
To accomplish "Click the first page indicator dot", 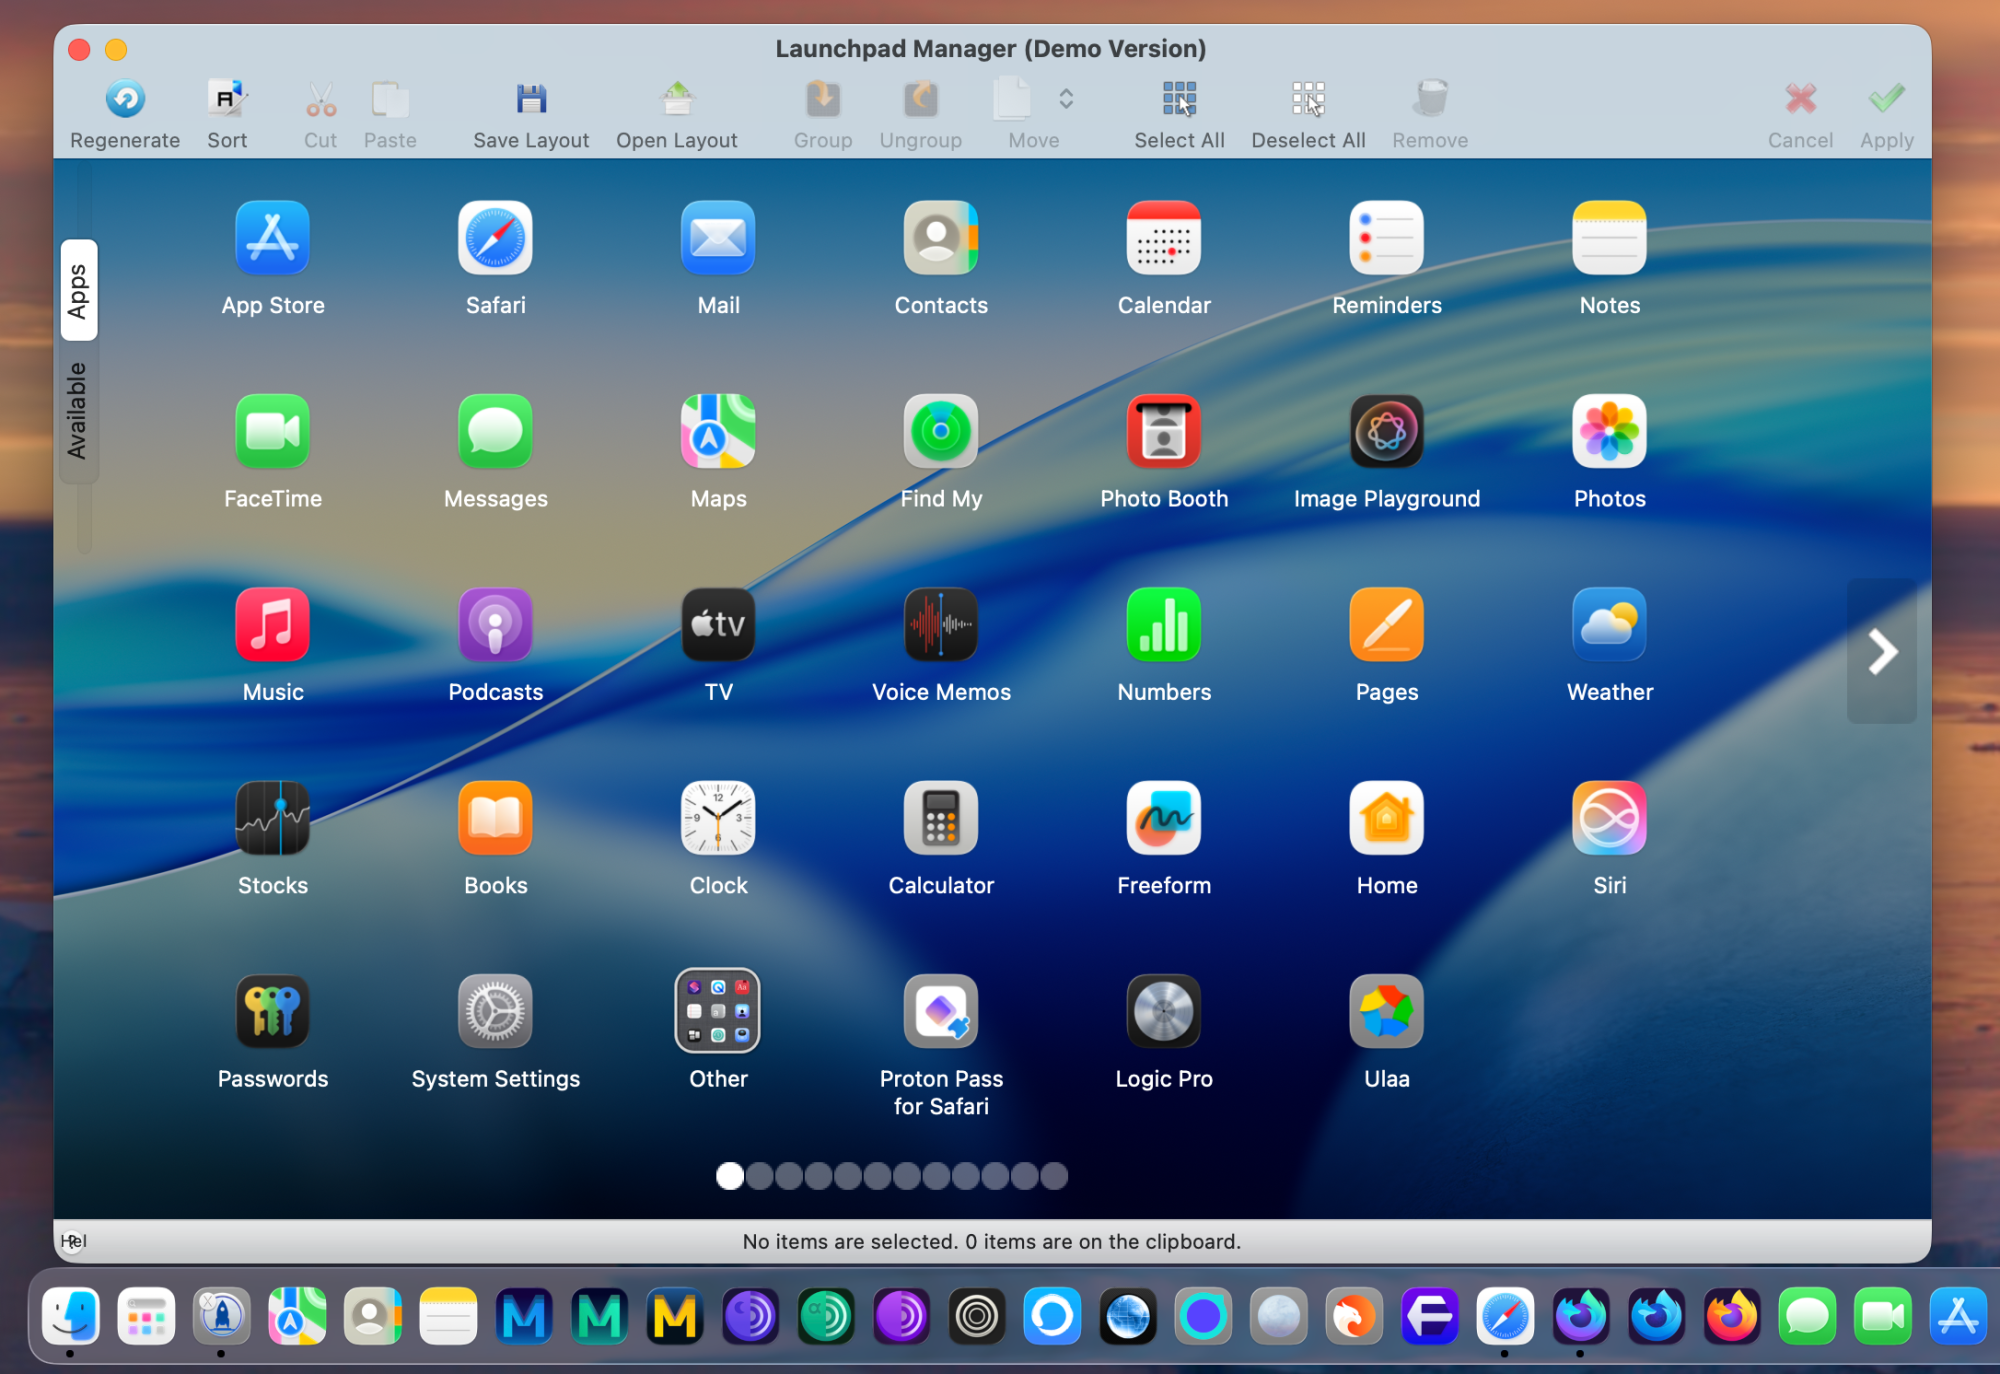I will click(x=730, y=1176).
